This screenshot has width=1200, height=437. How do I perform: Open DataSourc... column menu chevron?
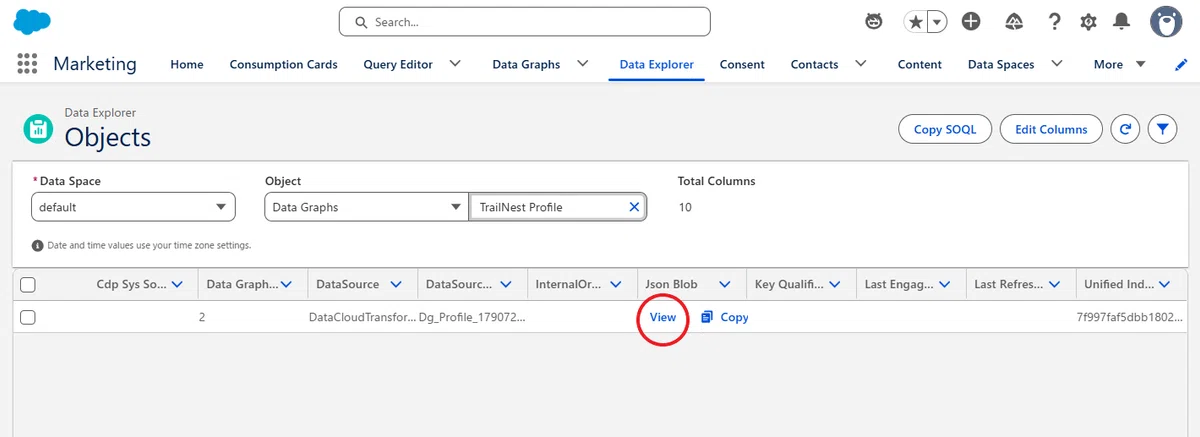tap(506, 285)
